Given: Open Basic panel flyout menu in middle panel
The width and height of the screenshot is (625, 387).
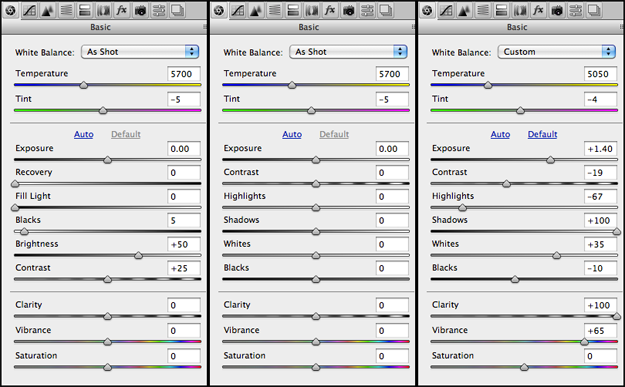Looking at the screenshot, I should point(413,27).
